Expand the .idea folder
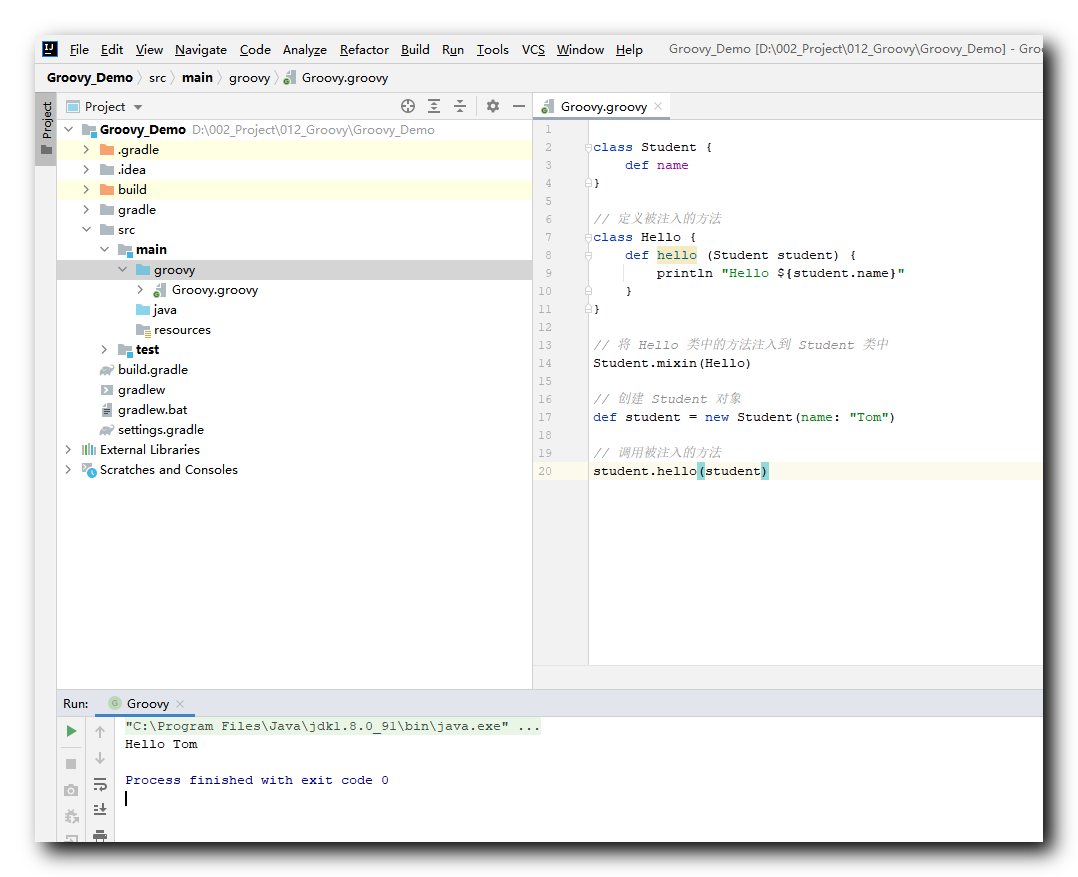The height and width of the screenshot is (877, 1078). [86, 170]
